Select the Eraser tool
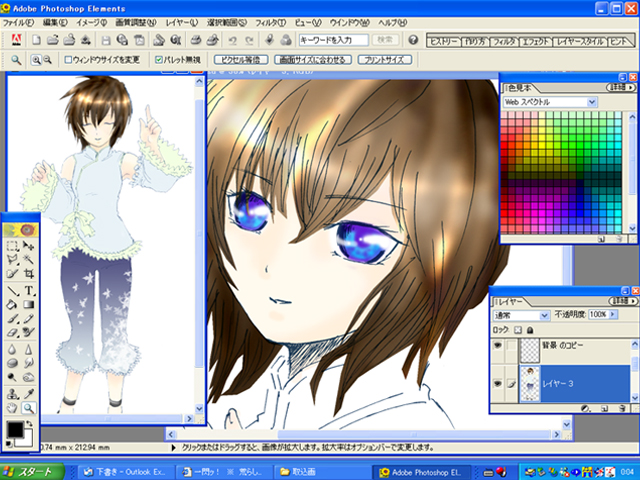Viewport: 640px width, 480px height. coord(12,332)
